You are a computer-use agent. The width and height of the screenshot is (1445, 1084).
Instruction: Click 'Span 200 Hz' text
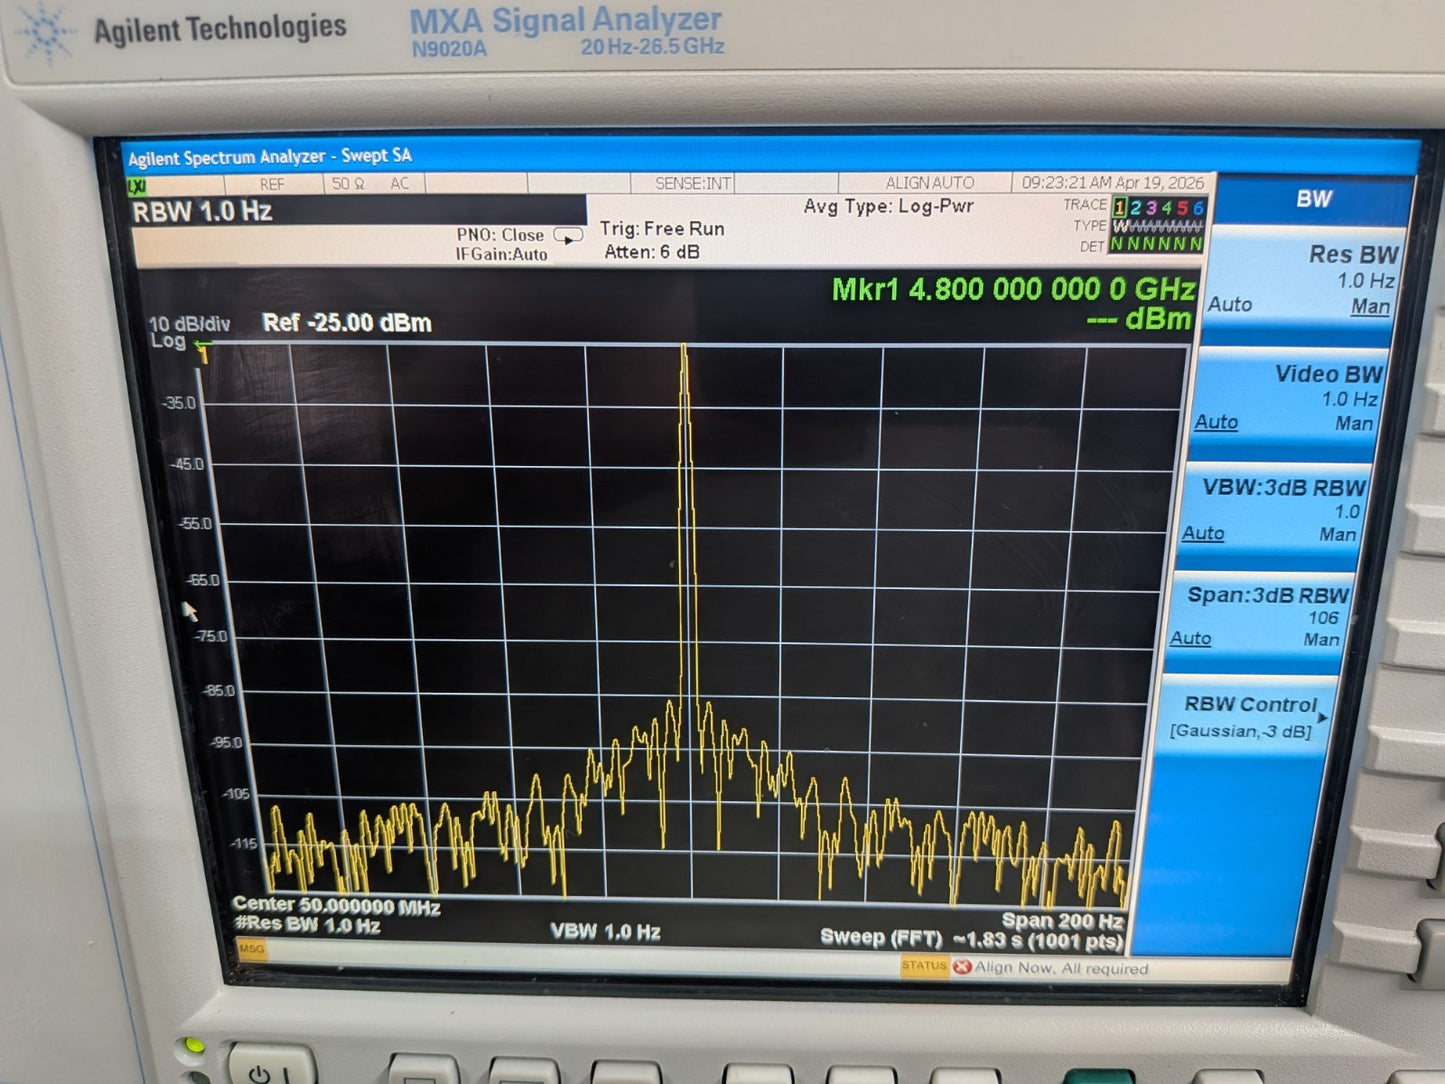(x=1062, y=921)
